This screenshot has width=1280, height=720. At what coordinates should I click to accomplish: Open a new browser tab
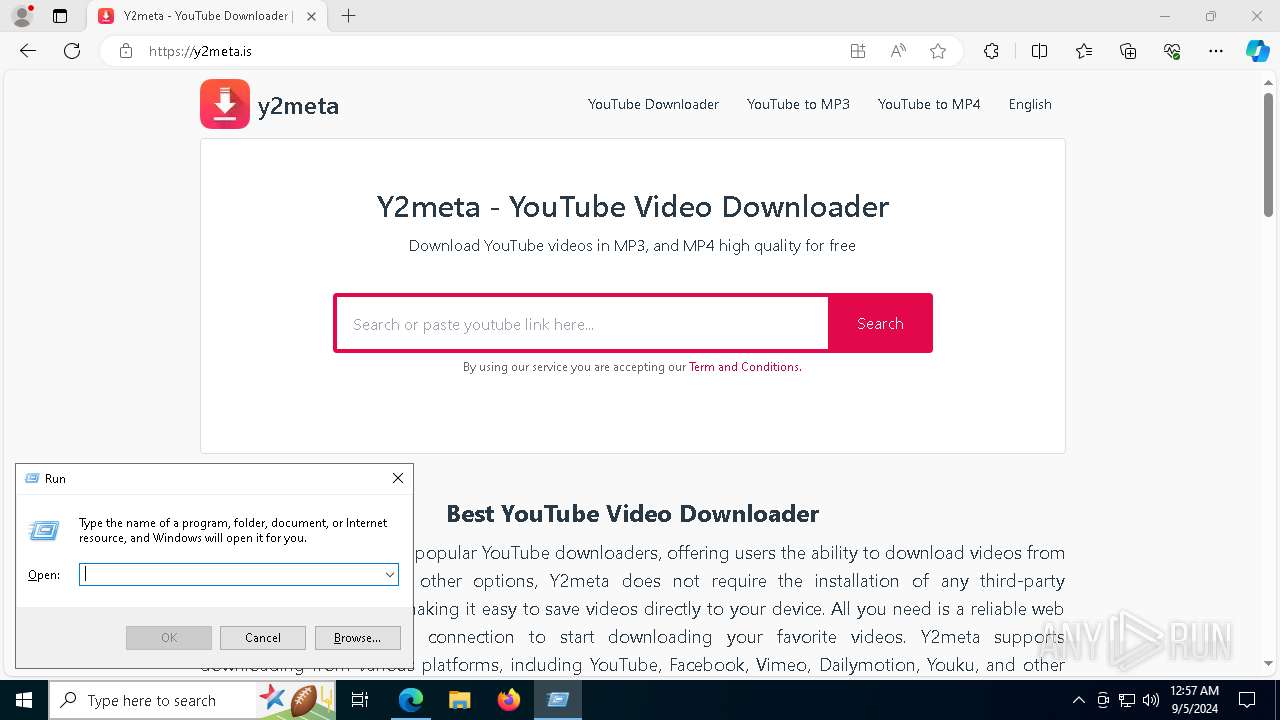tap(348, 16)
